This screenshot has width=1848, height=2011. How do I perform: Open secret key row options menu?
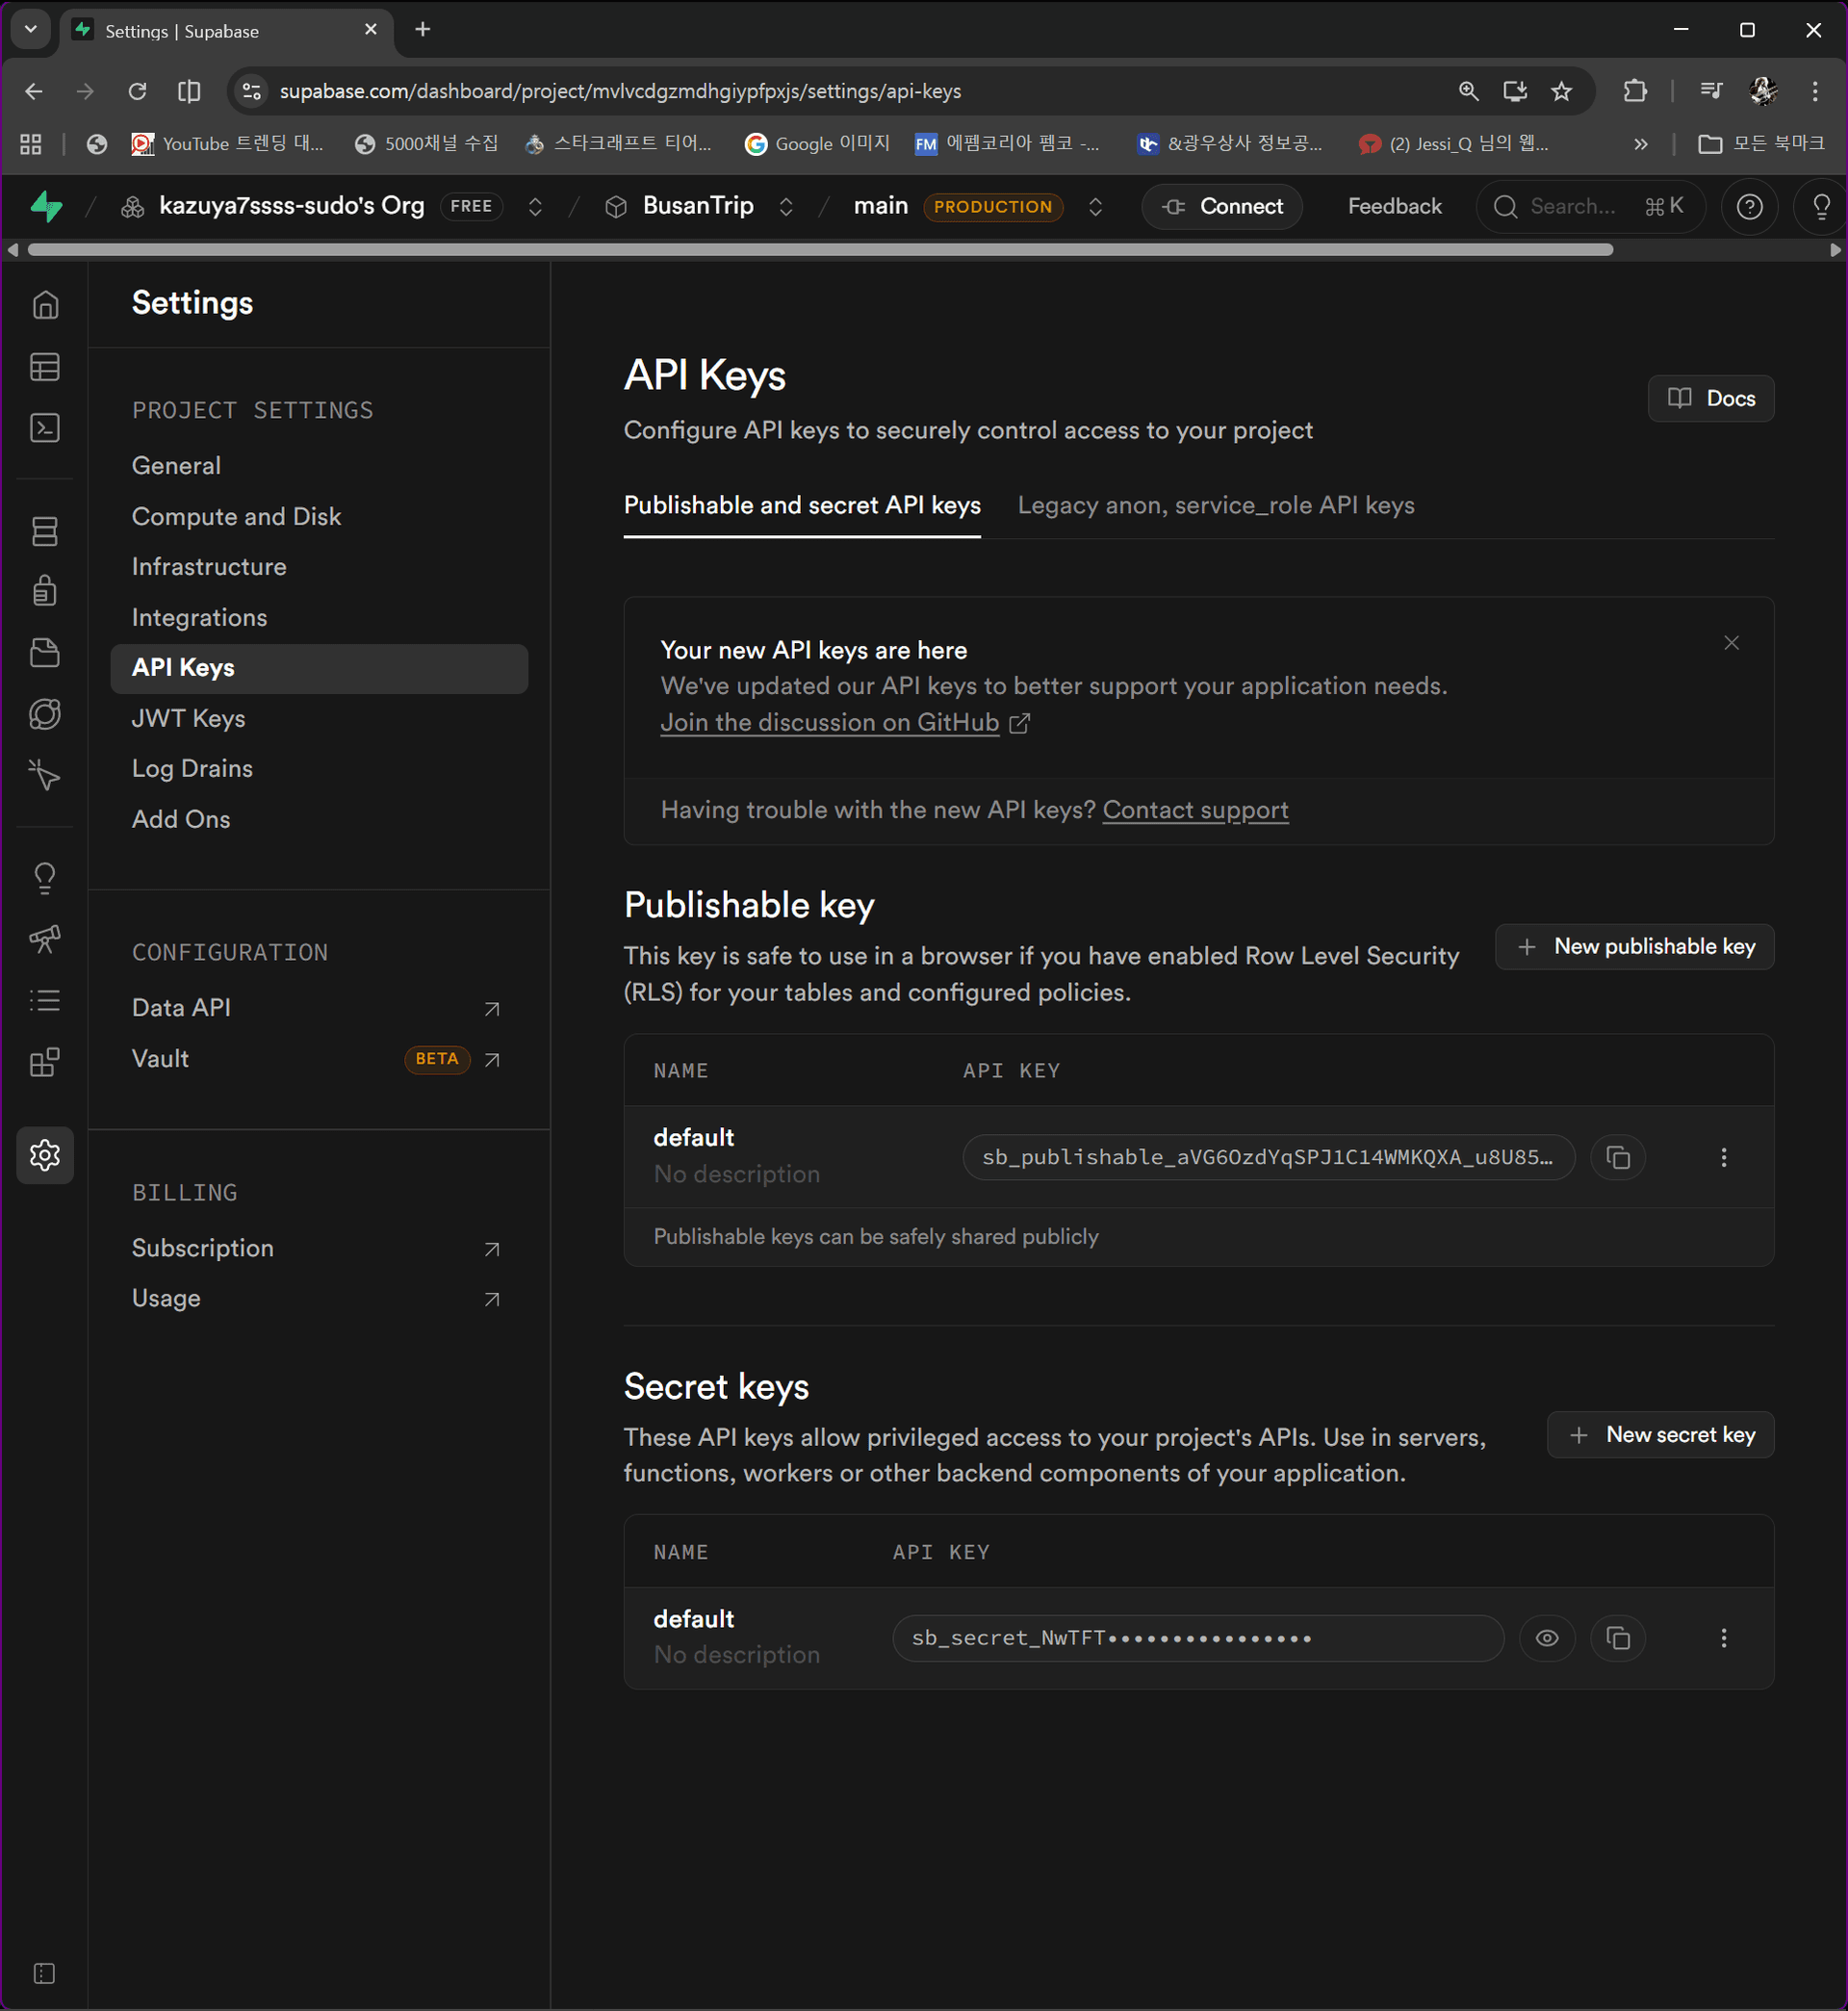[x=1723, y=1638]
